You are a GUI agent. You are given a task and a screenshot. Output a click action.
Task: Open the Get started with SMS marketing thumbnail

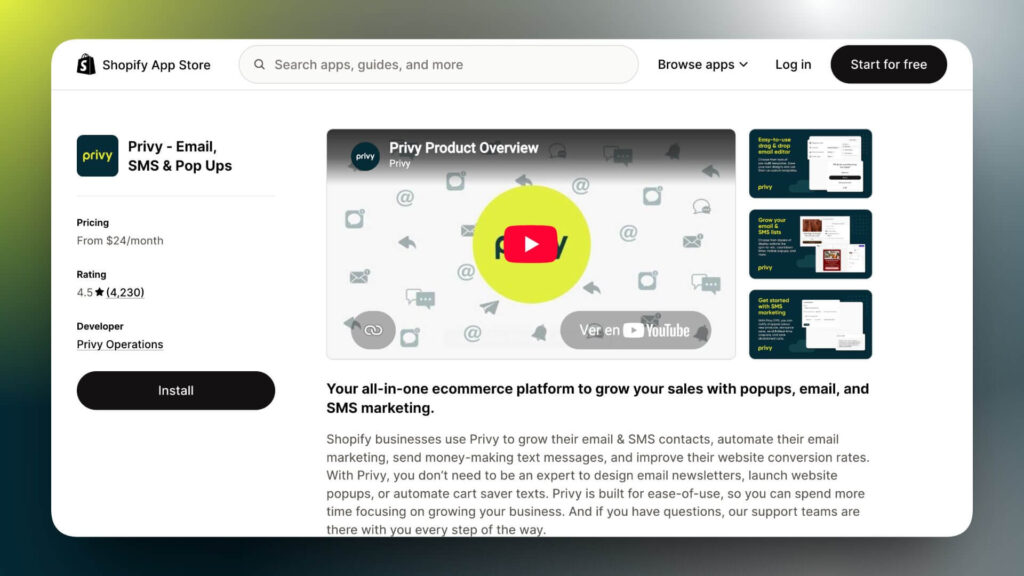(x=810, y=324)
